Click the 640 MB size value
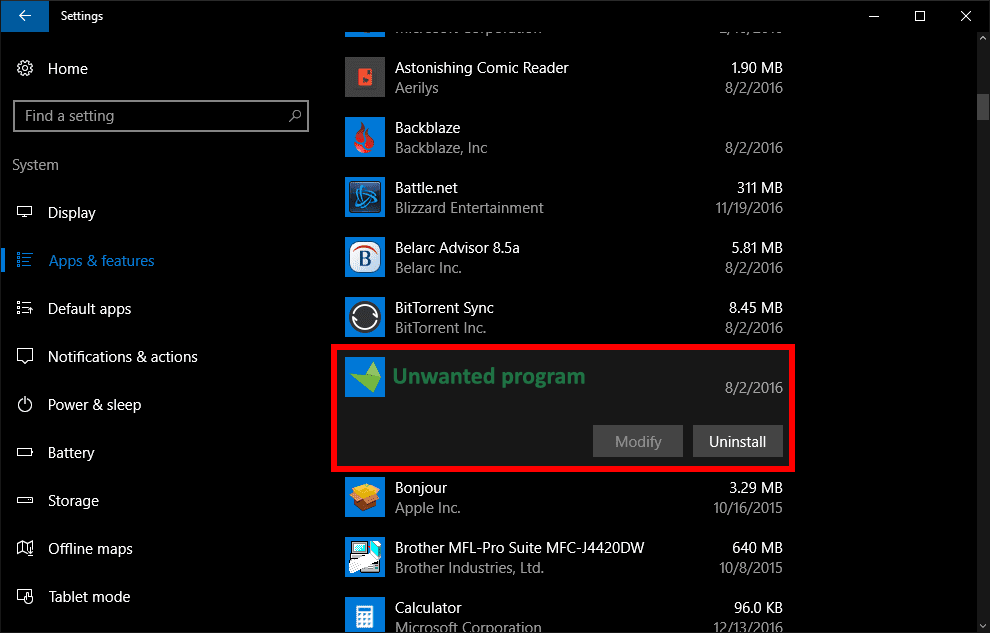This screenshot has width=990, height=633. pyautogui.click(x=757, y=547)
